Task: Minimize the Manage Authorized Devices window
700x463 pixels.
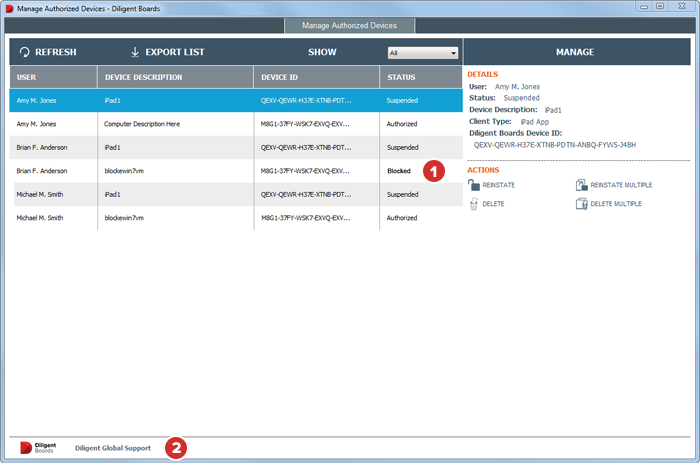Action: (644, 6)
